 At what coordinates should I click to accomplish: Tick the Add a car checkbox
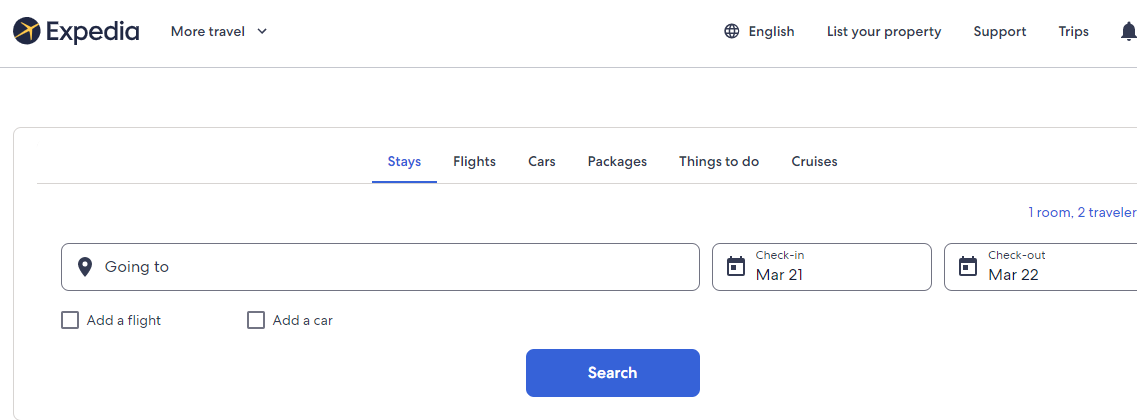pos(256,320)
